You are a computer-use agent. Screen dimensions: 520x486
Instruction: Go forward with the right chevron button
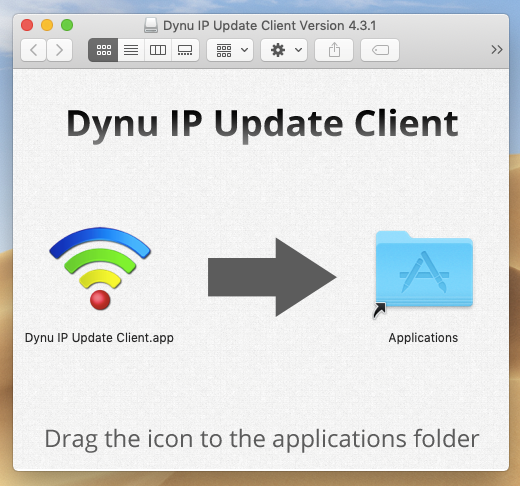[60, 50]
